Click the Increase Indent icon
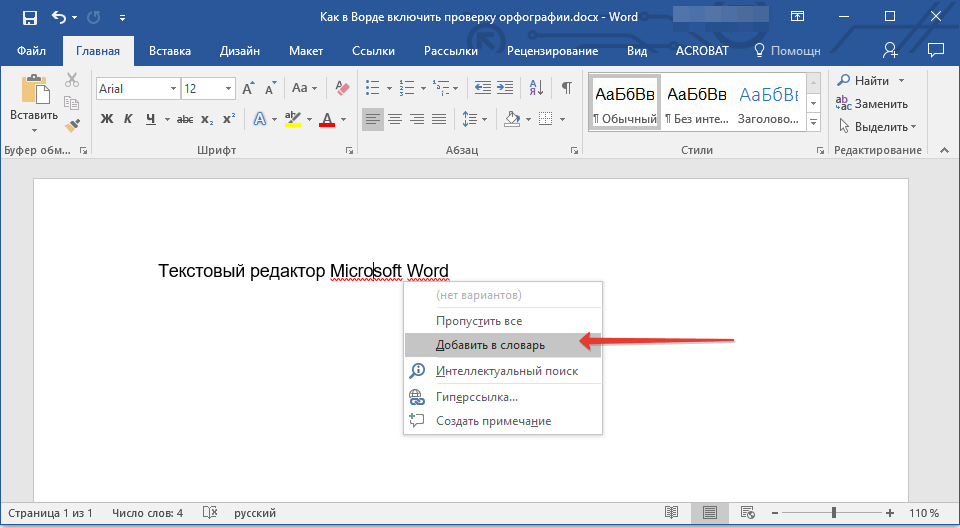The height and width of the screenshot is (528, 960). pyautogui.click(x=507, y=88)
